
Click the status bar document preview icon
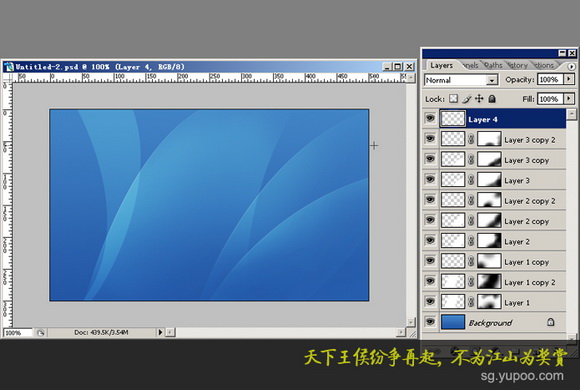coord(40,333)
